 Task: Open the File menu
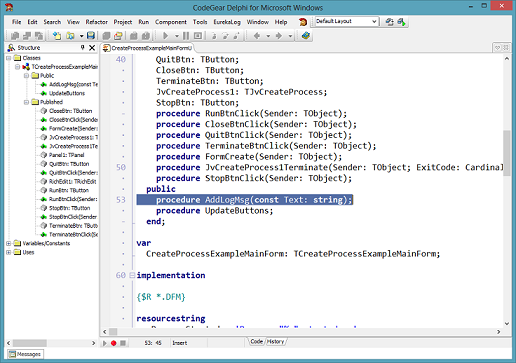pos(17,22)
